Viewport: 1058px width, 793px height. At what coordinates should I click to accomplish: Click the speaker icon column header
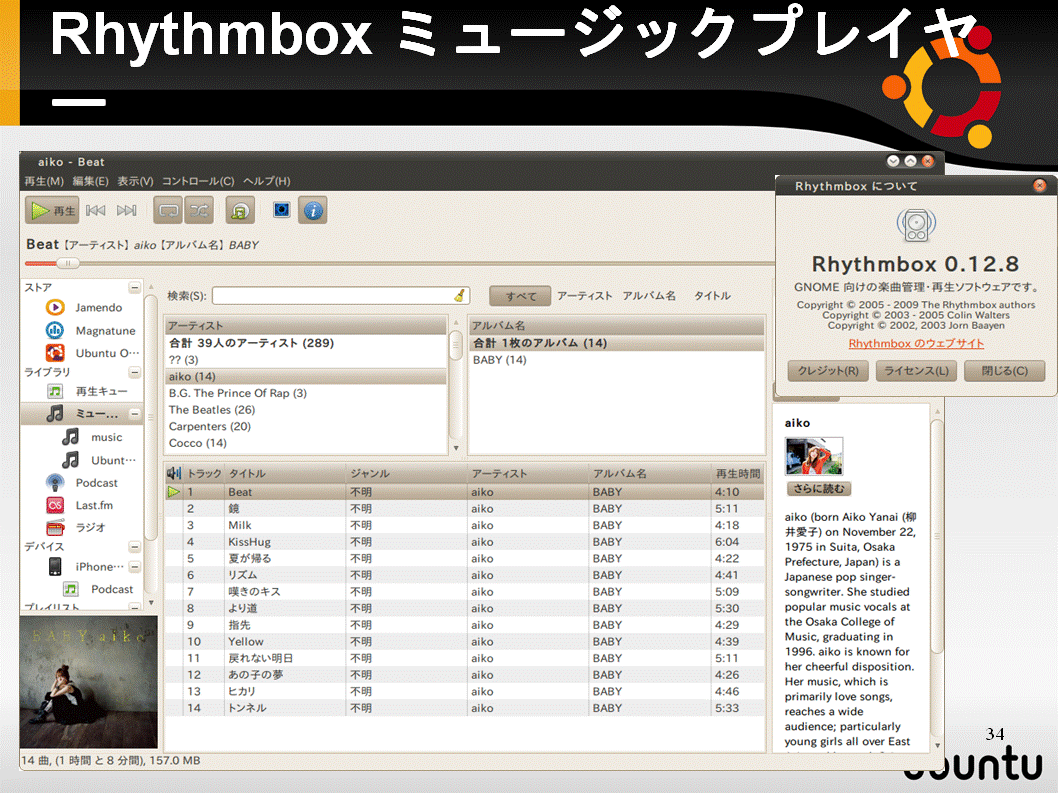(174, 474)
